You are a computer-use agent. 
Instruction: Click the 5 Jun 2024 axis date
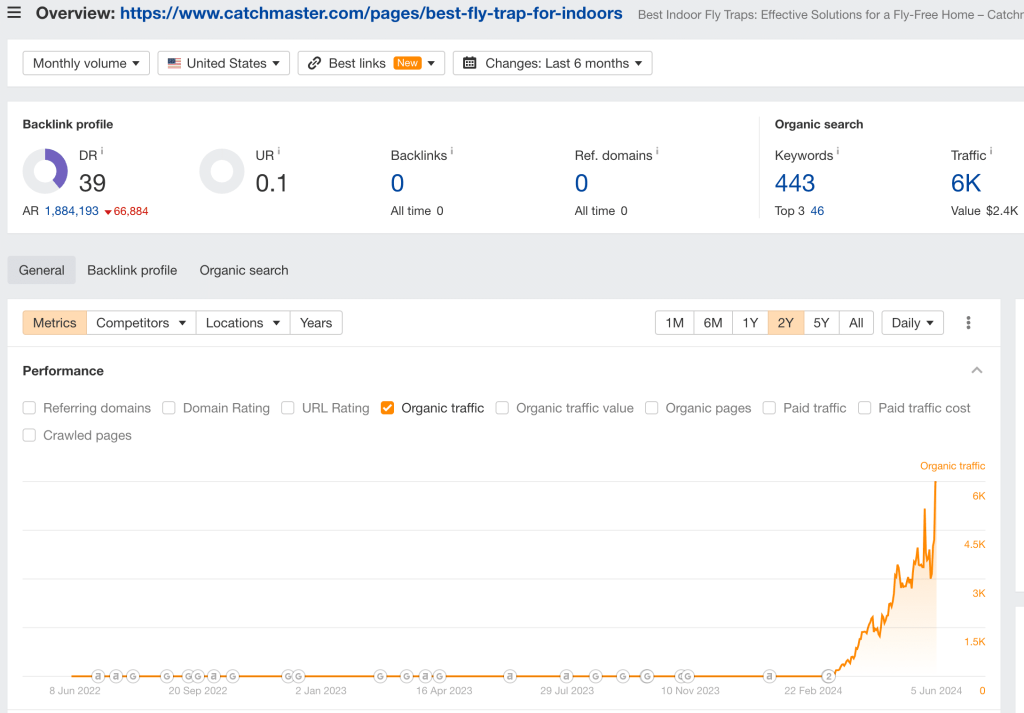(x=936, y=691)
